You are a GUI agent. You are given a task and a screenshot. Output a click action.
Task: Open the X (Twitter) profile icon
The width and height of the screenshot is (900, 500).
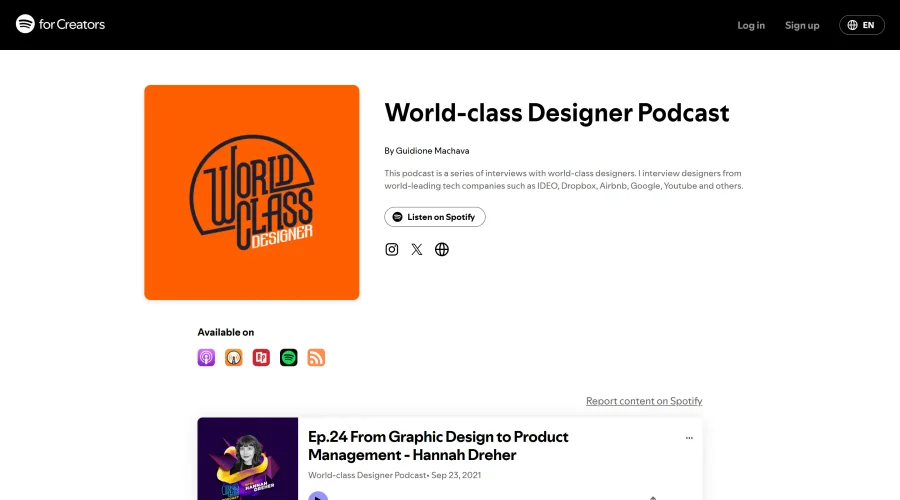(x=417, y=249)
